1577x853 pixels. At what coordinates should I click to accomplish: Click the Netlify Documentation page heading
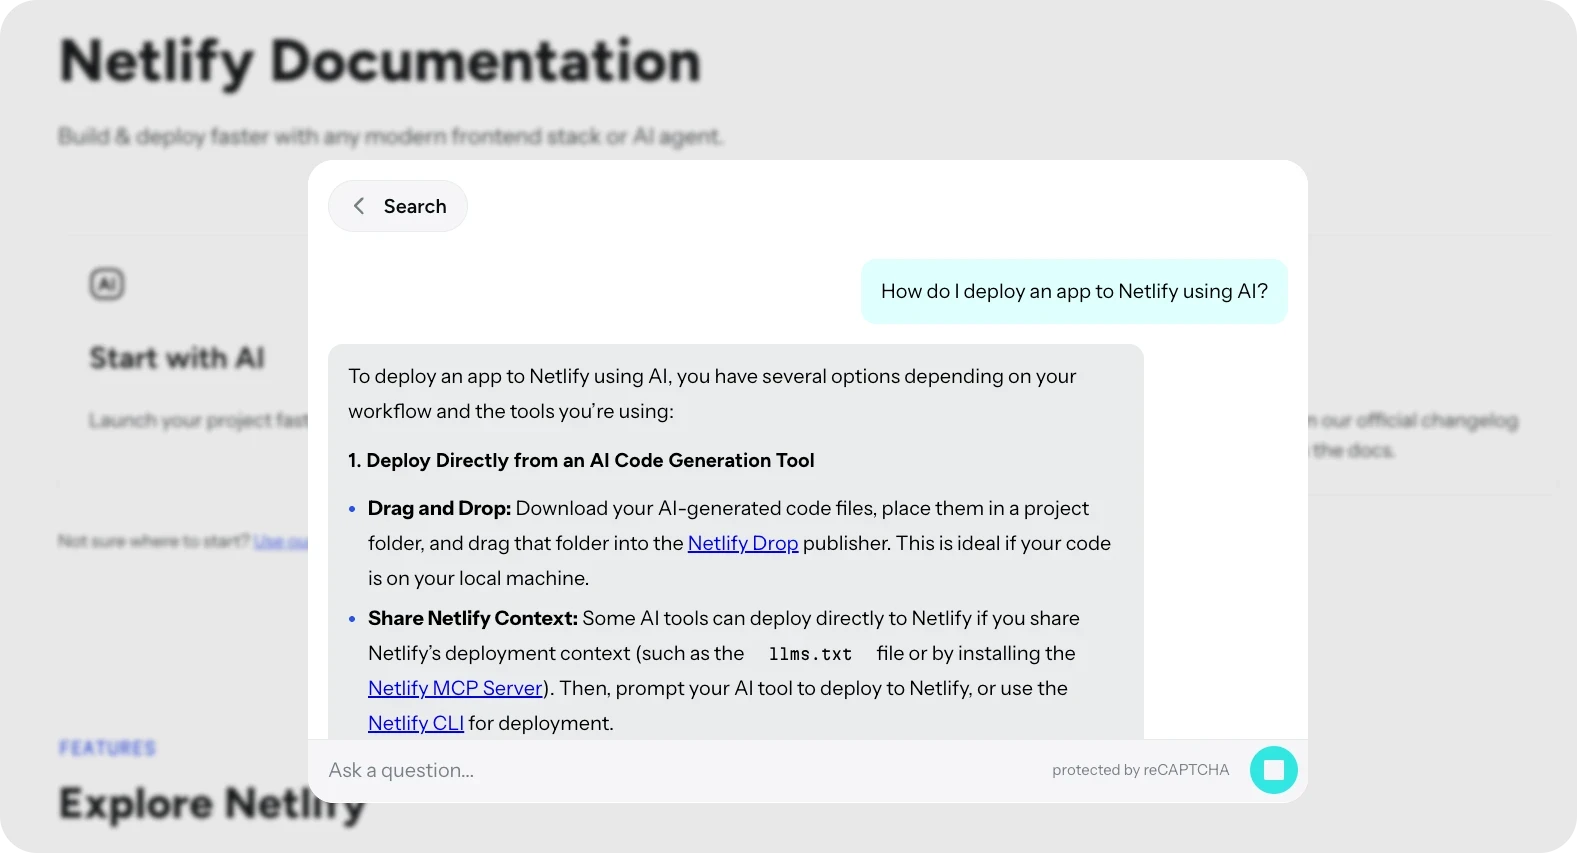click(x=380, y=62)
